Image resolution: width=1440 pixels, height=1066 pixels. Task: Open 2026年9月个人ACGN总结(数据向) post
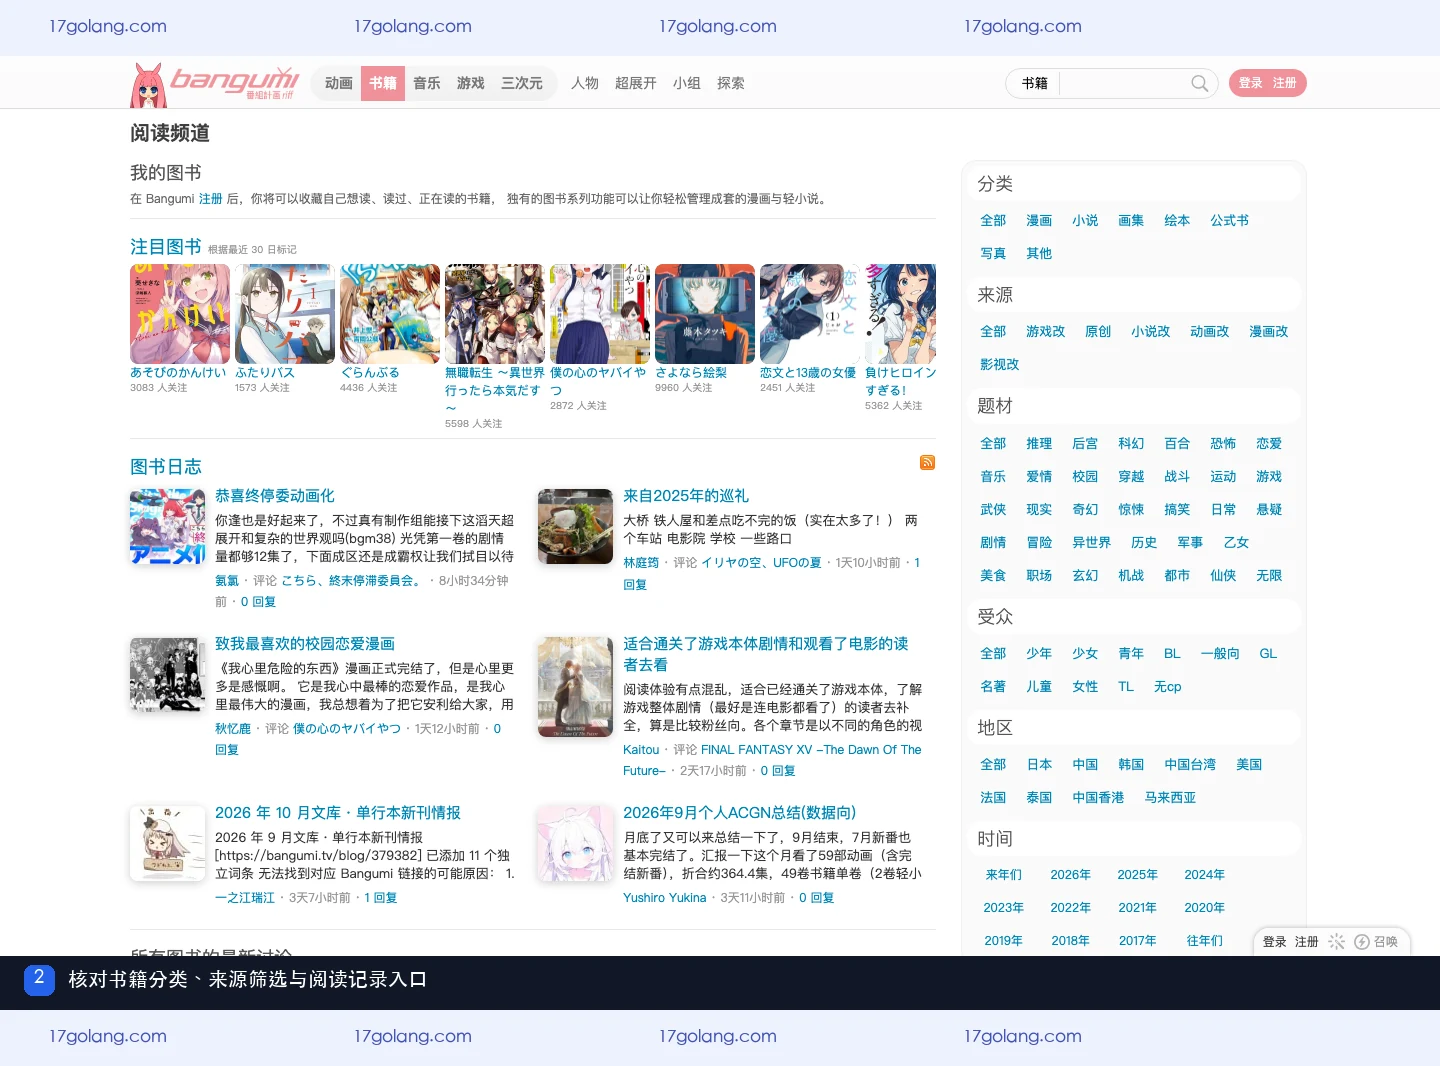coord(740,813)
